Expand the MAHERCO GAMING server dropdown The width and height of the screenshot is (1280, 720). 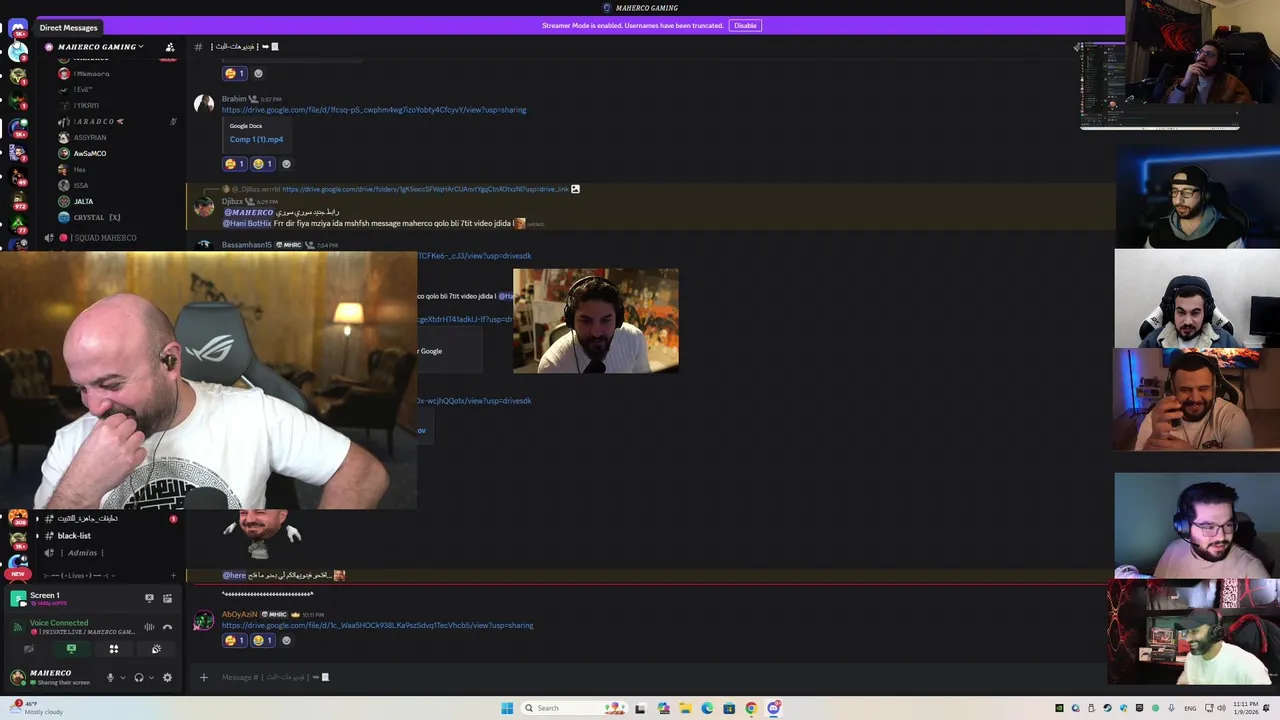99,47
